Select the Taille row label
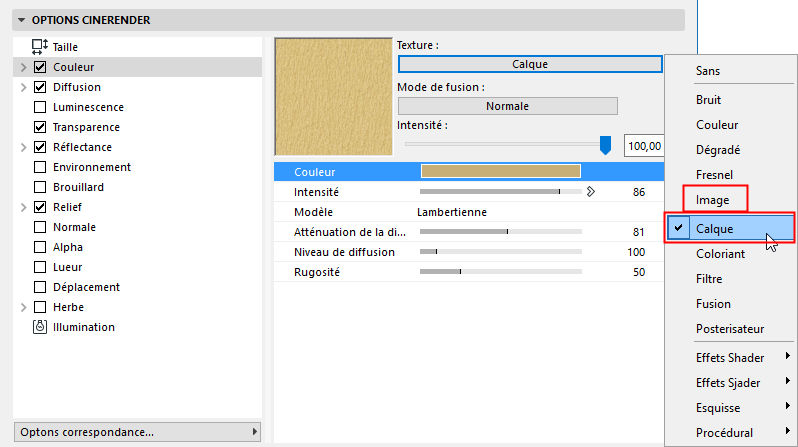 click(x=65, y=47)
